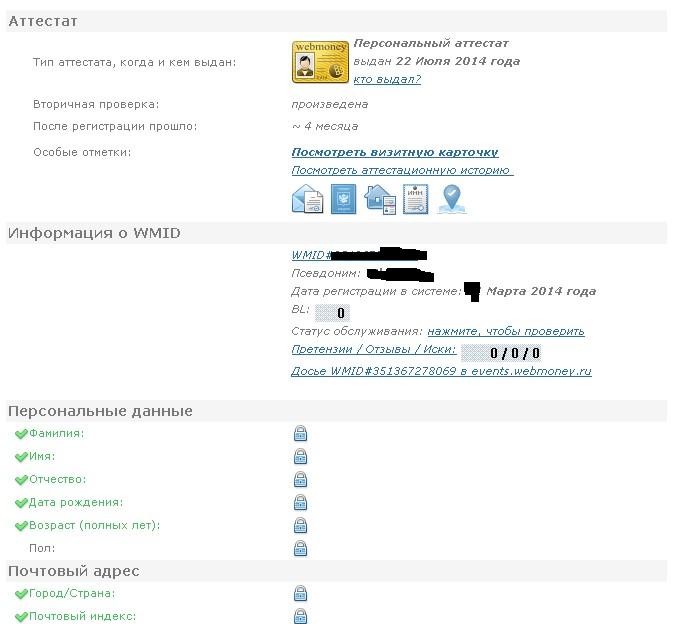This screenshot has width=685, height=624.
Task: Click the green checkmark beside Имя
Action: pos(21,457)
